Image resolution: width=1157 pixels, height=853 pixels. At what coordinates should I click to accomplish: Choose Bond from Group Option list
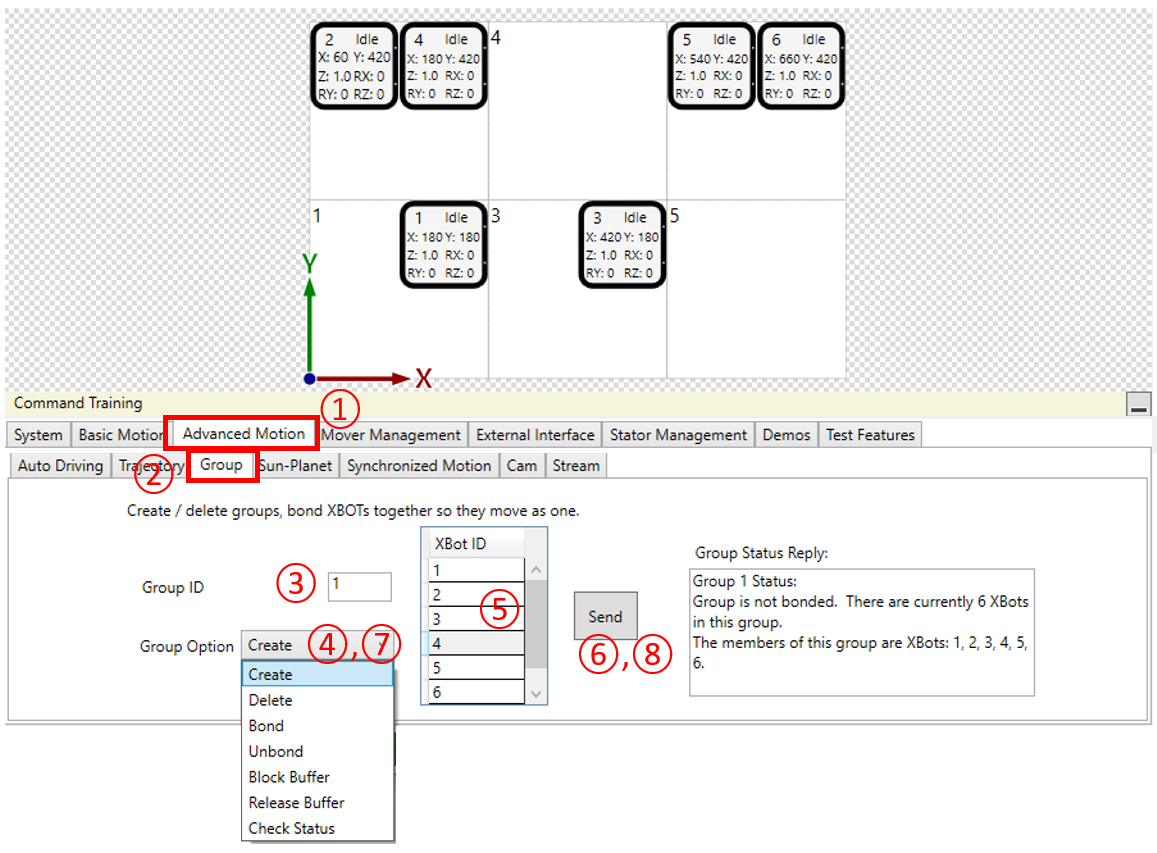click(x=266, y=726)
